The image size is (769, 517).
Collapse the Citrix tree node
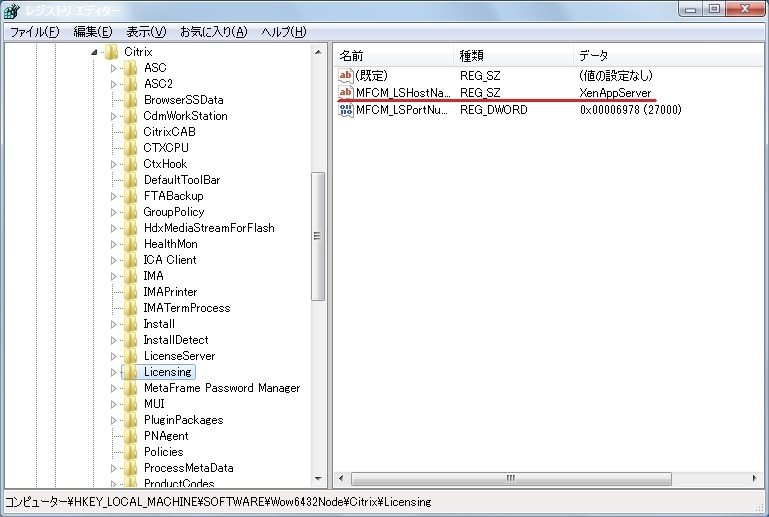pos(95,52)
